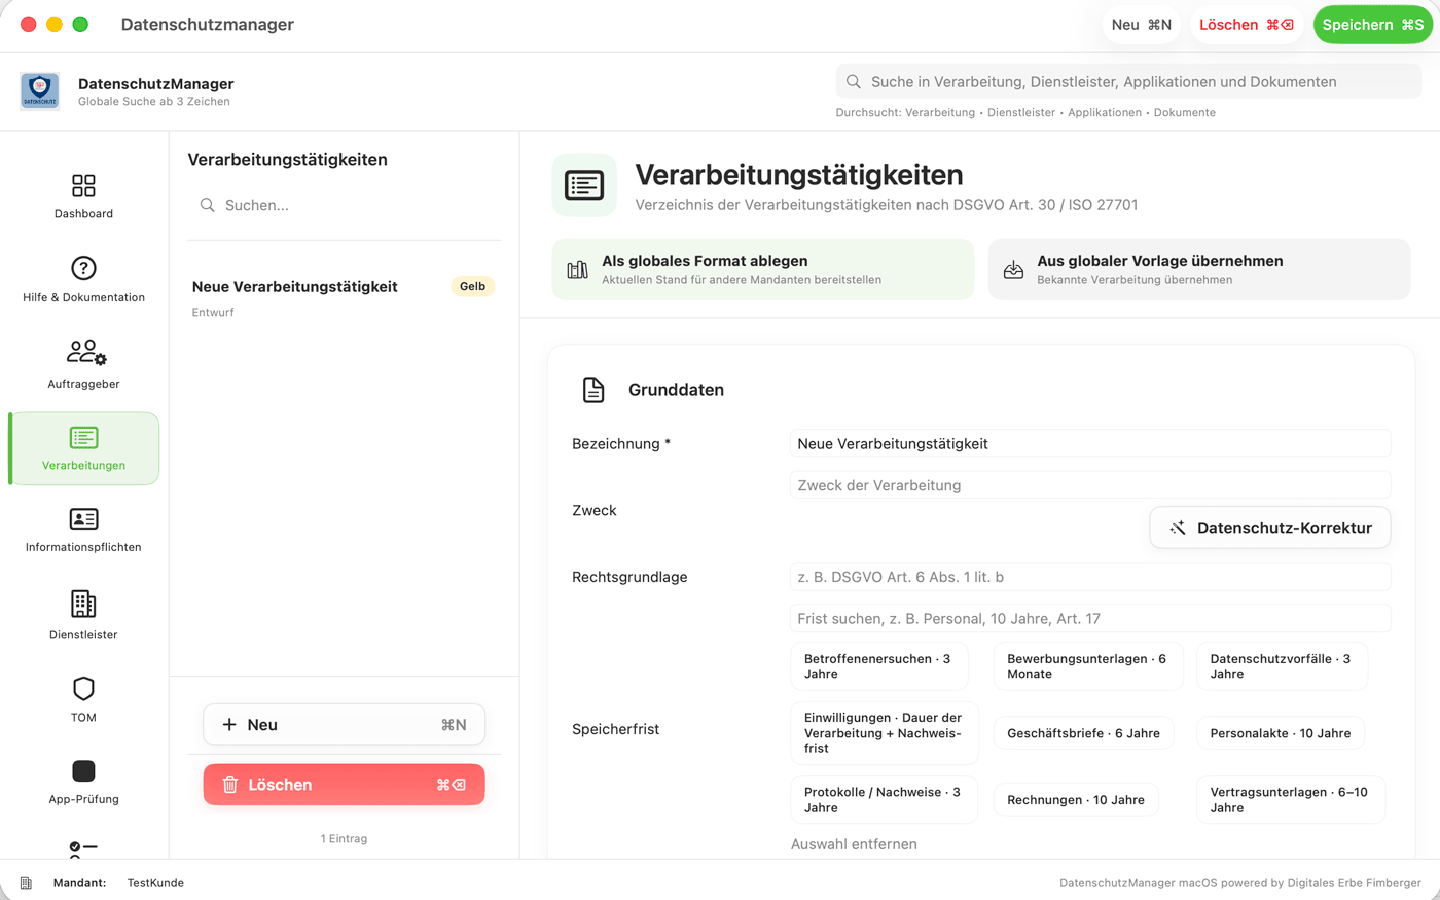Viewport: 1440px width, 900px height.
Task: Select Neue Verarbeitungstätigkeit list entry
Action: tap(344, 298)
